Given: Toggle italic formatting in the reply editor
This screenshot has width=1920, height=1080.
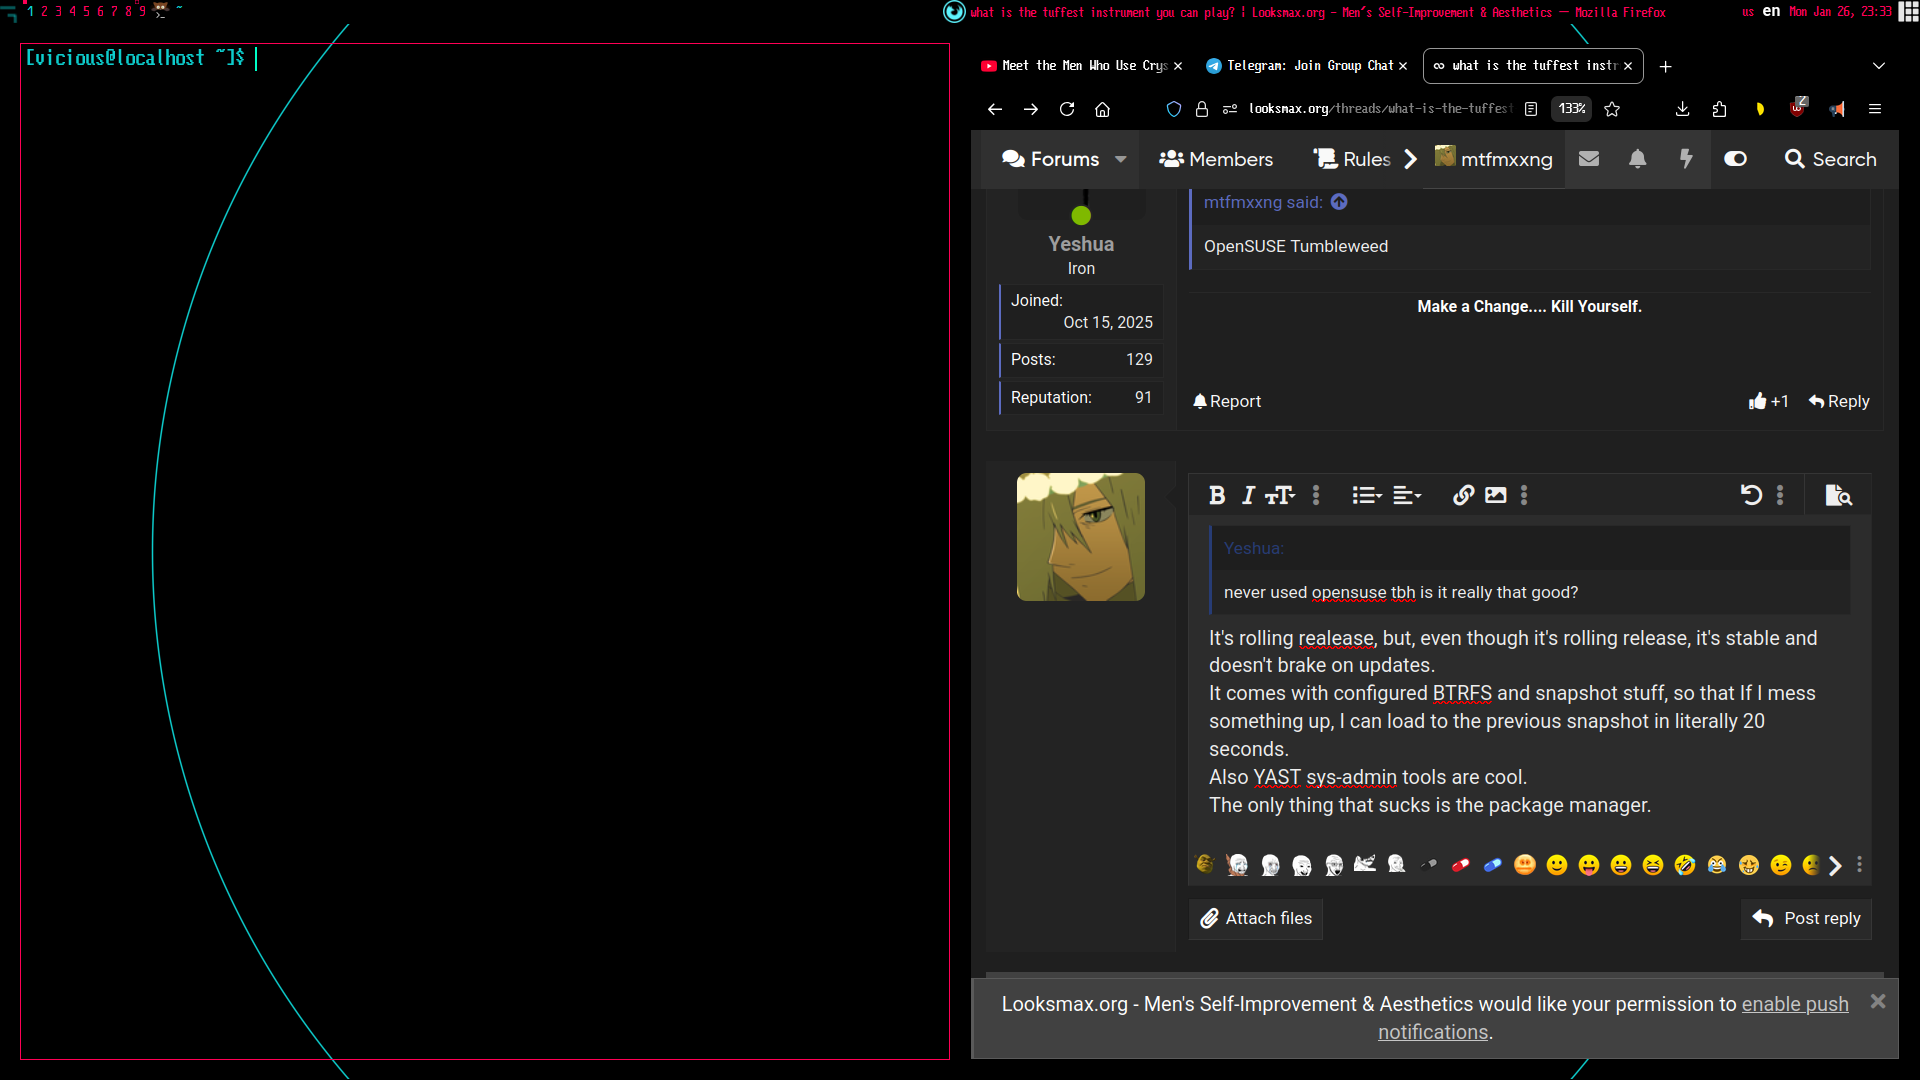Looking at the screenshot, I should pyautogui.click(x=1248, y=495).
